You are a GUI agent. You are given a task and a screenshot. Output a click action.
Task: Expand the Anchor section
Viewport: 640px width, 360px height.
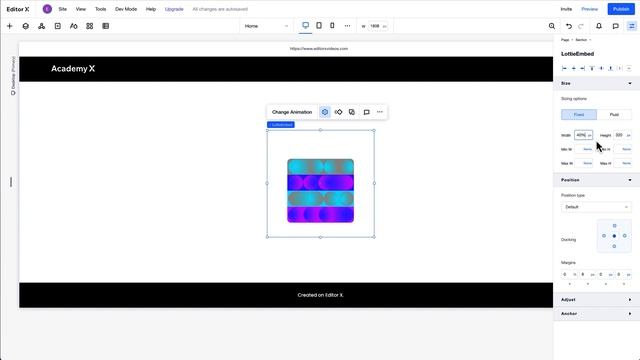pyautogui.click(x=630, y=314)
